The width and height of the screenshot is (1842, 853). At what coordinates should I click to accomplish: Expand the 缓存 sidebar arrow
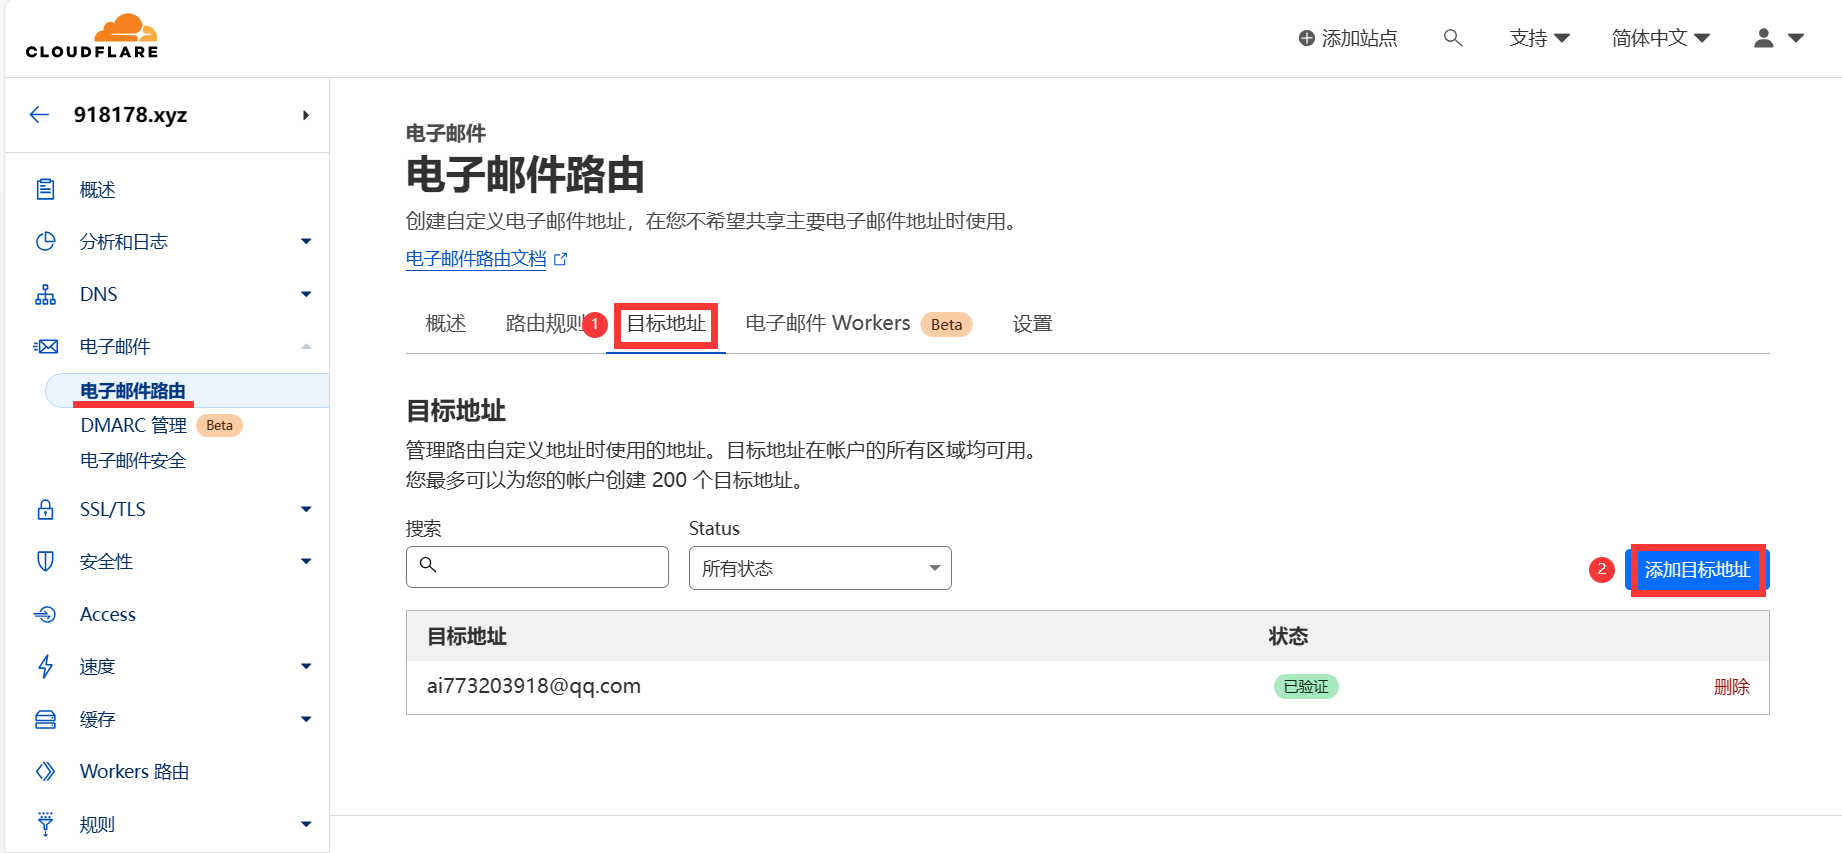306,719
